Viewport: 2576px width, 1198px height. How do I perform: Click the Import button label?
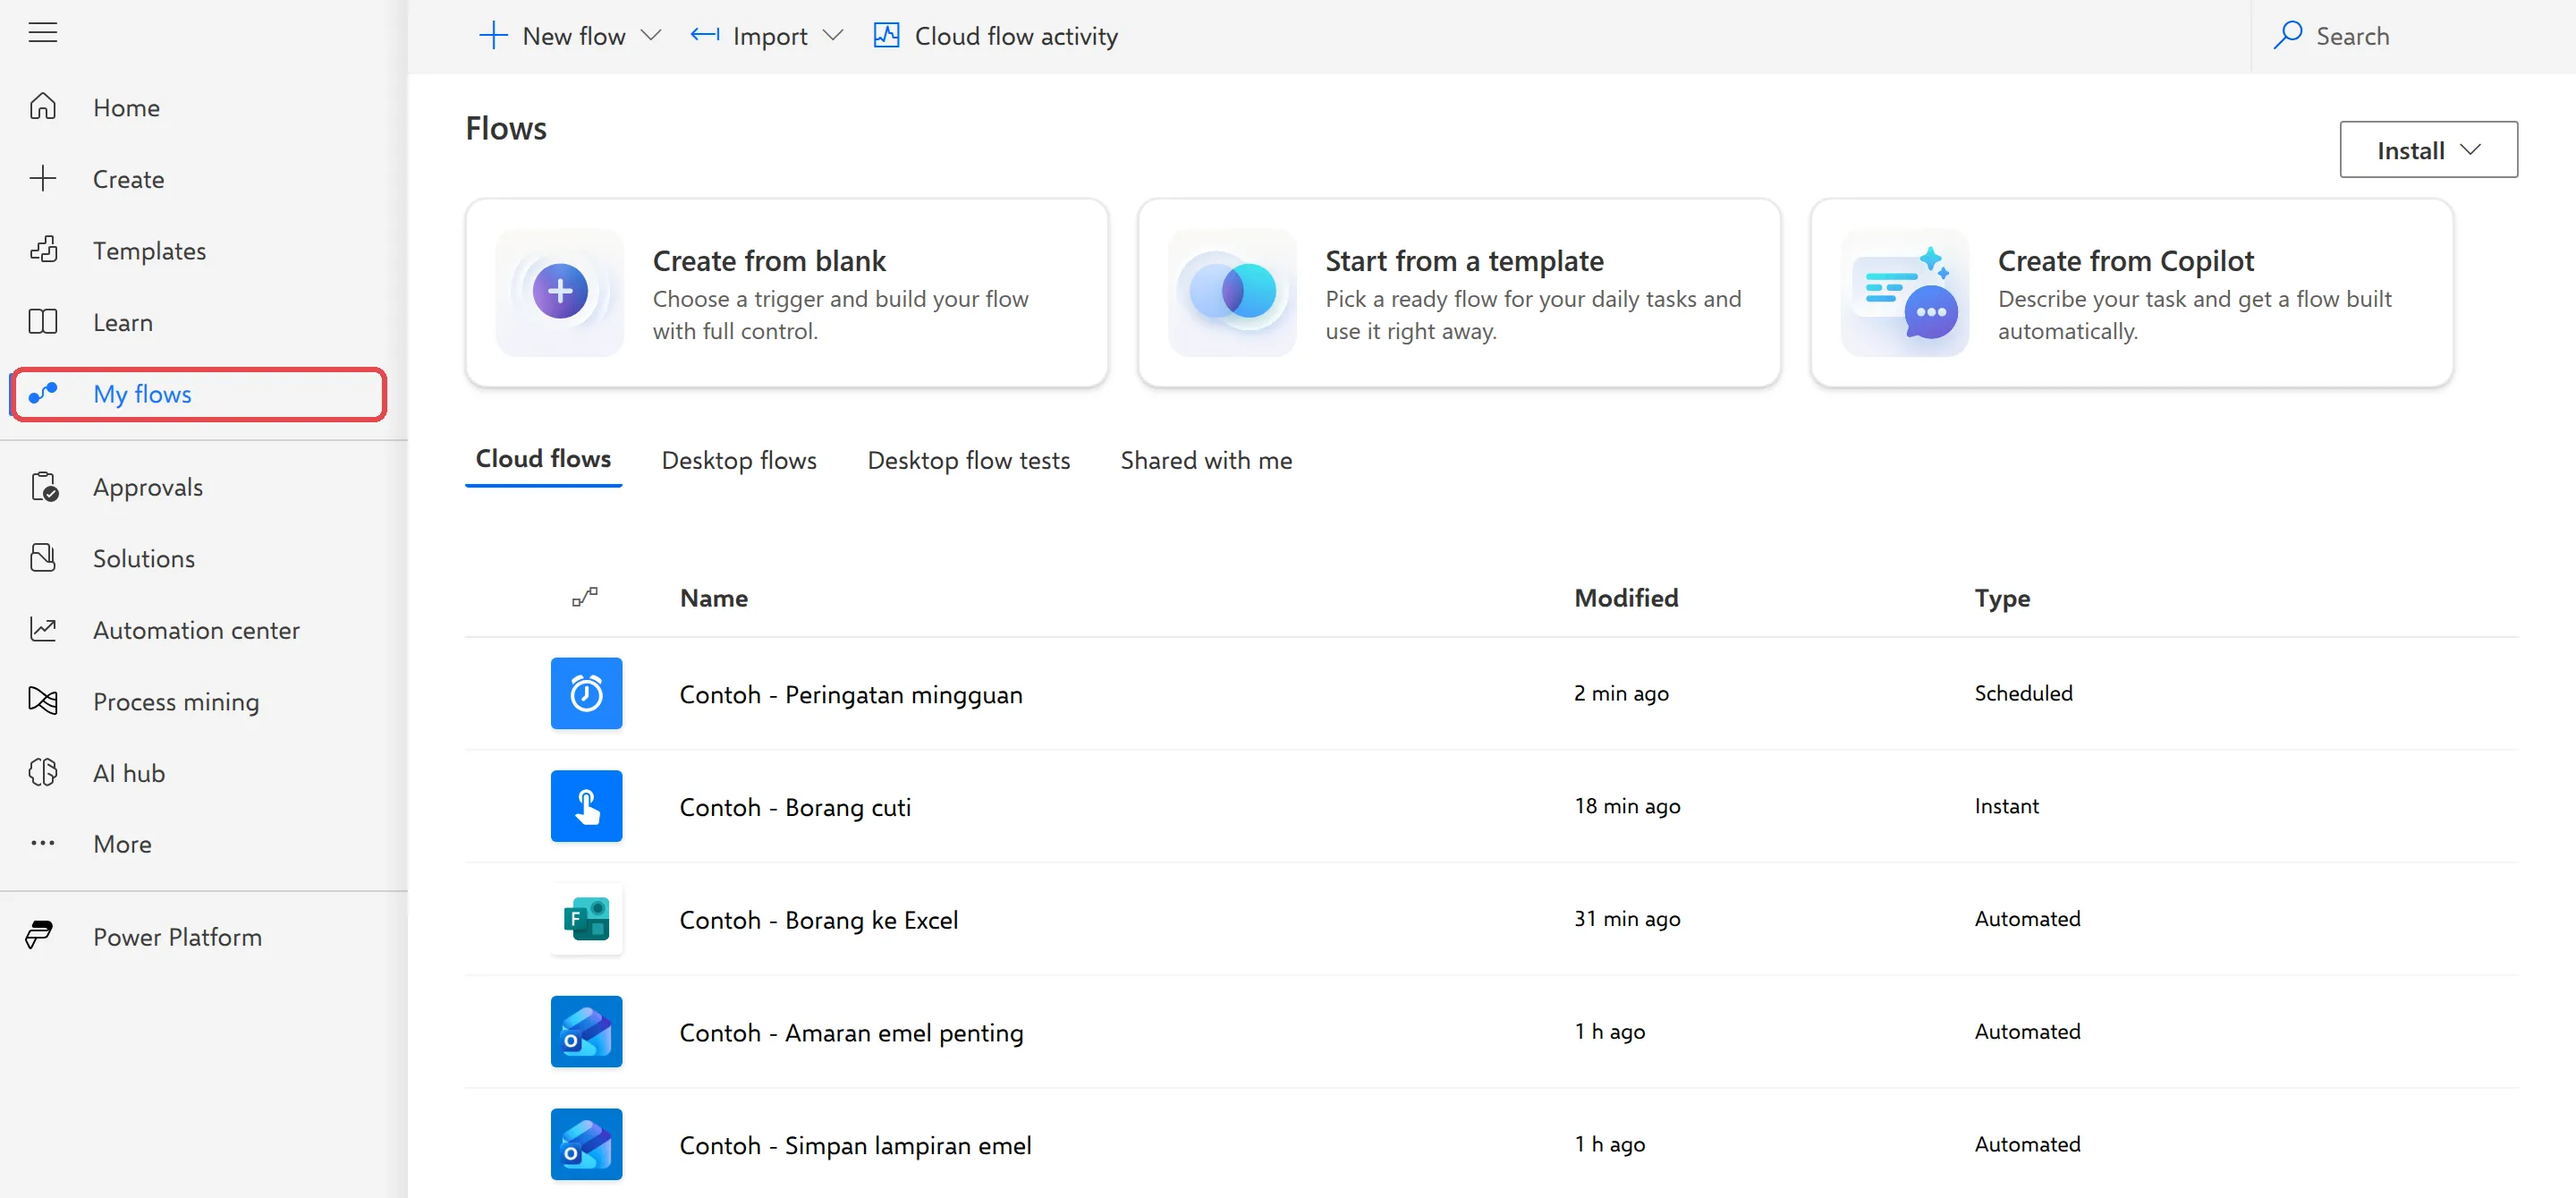coord(770,36)
